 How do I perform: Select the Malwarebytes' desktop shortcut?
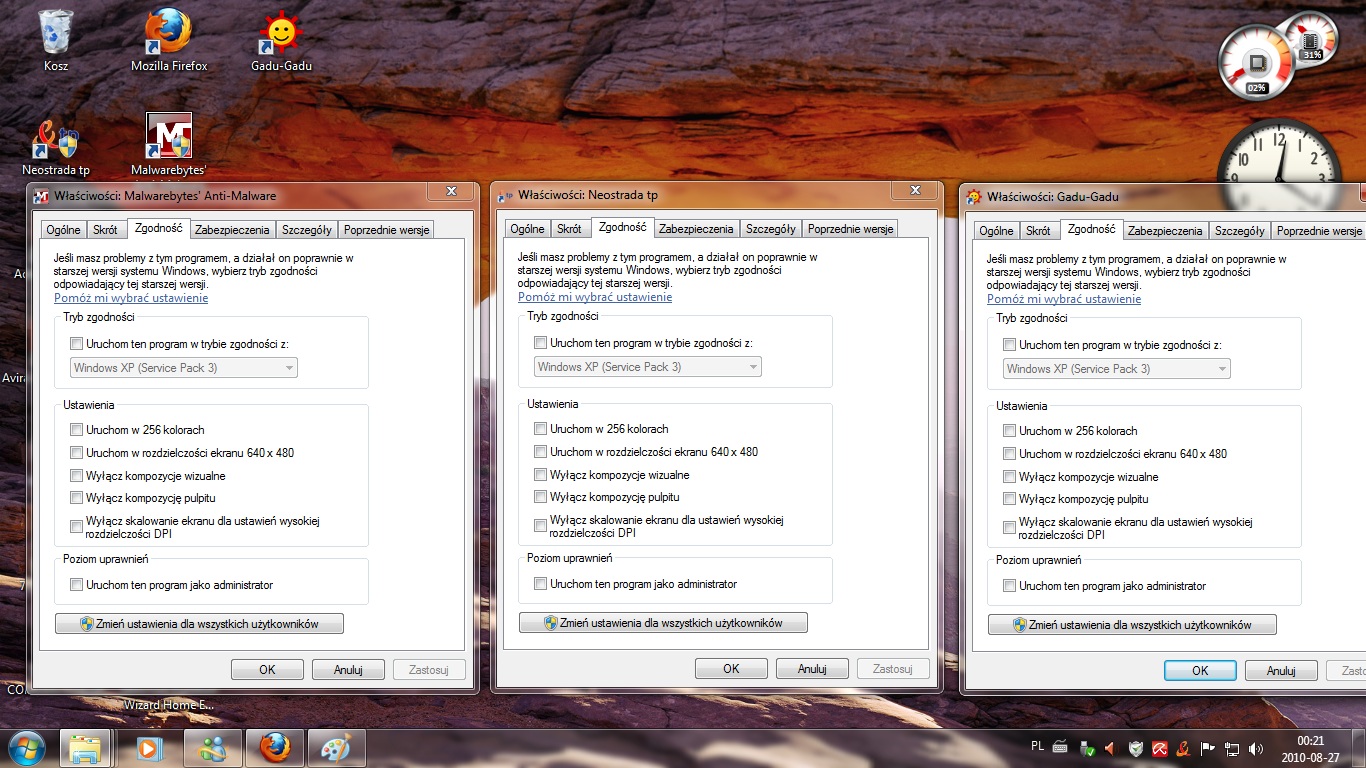click(x=168, y=145)
